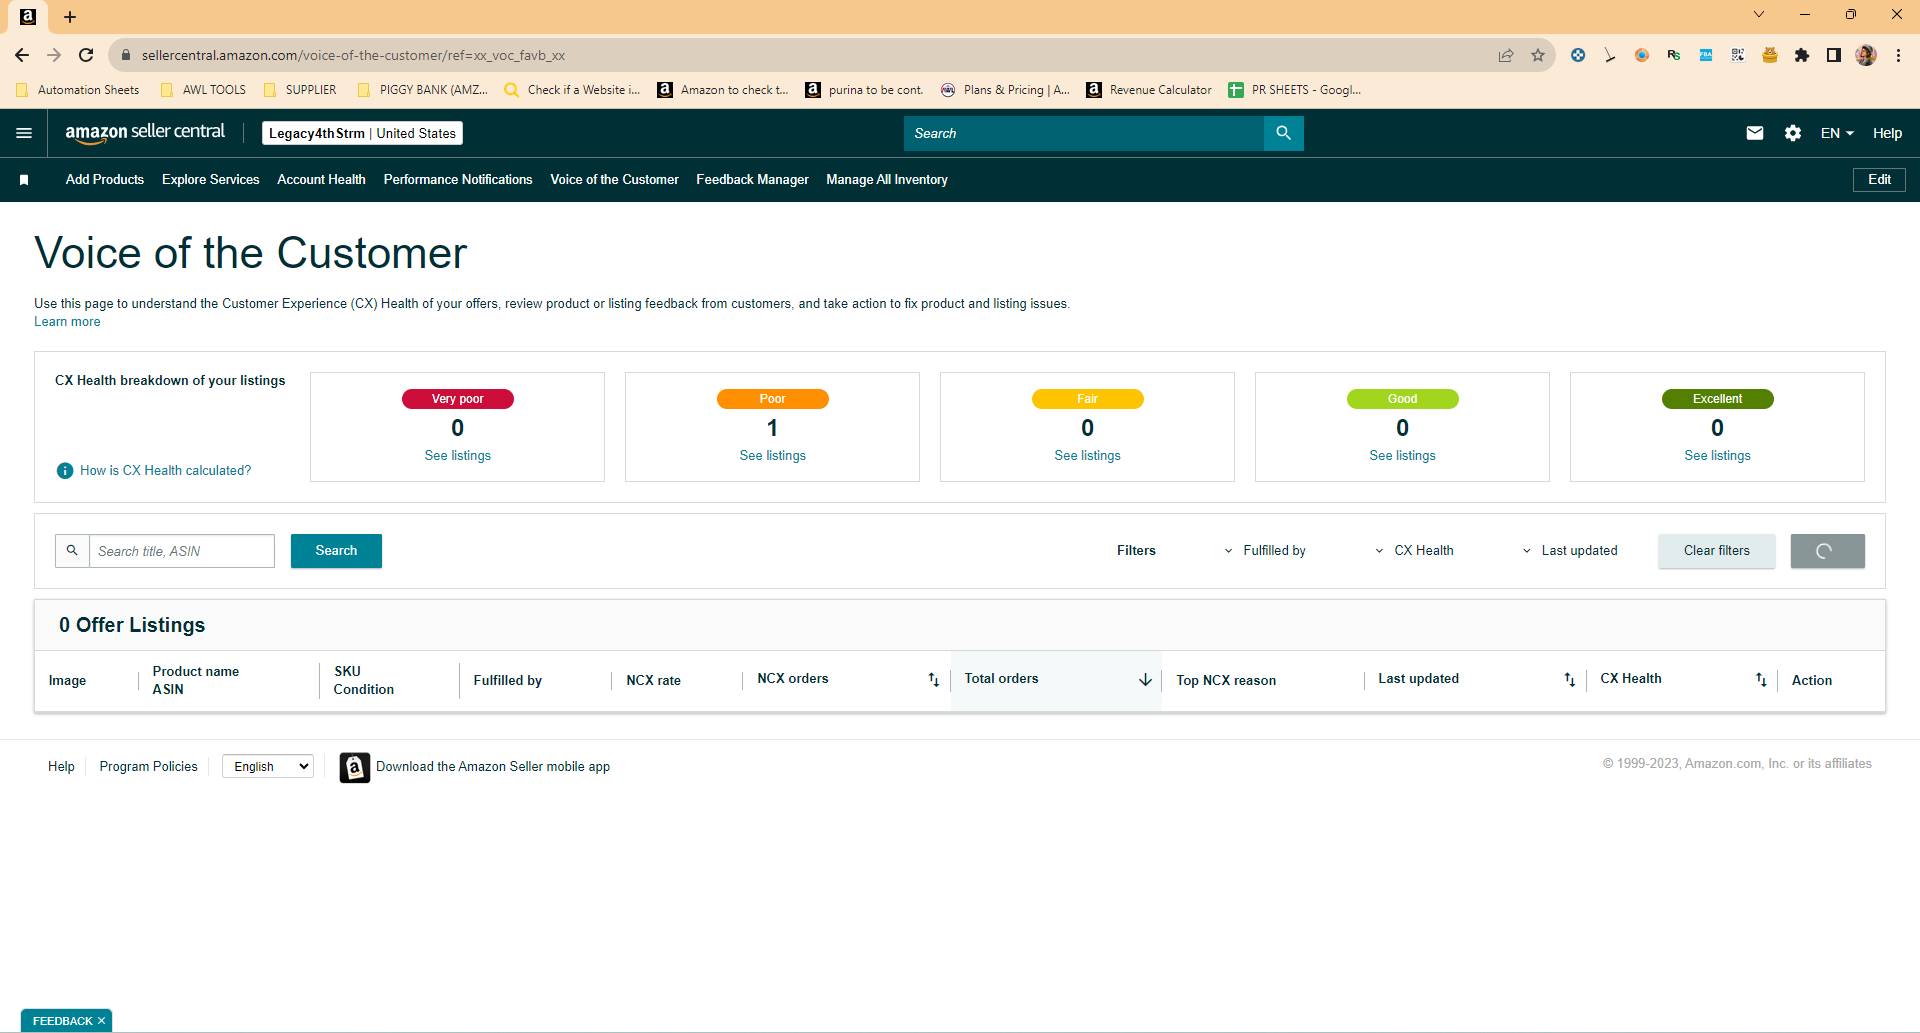Open the Plans & Pricing bookmark
This screenshot has width=1920, height=1033.
coord(1005,90)
